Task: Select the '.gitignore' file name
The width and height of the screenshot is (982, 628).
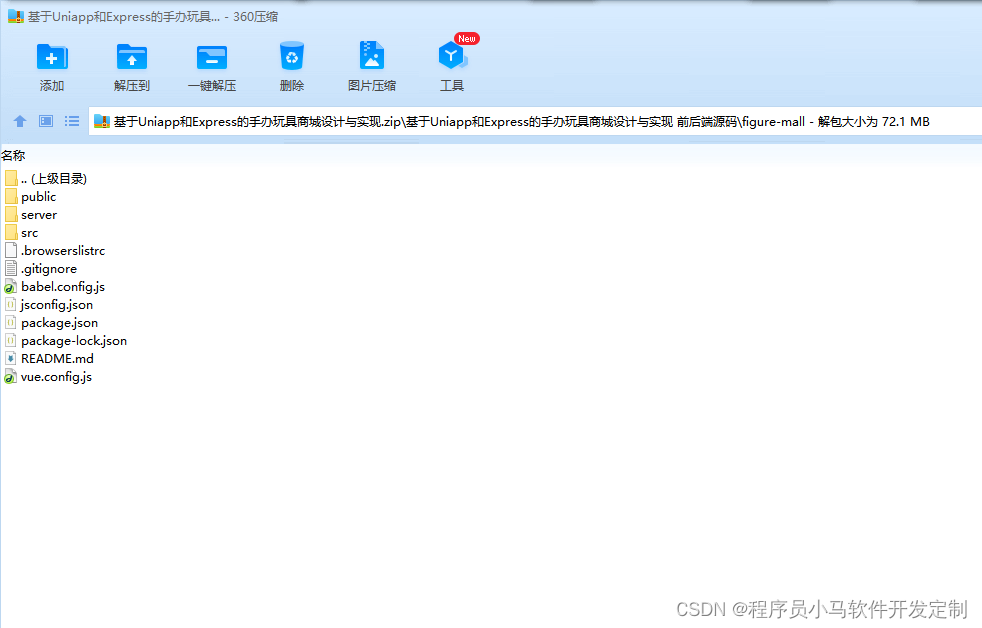Action: [49, 269]
